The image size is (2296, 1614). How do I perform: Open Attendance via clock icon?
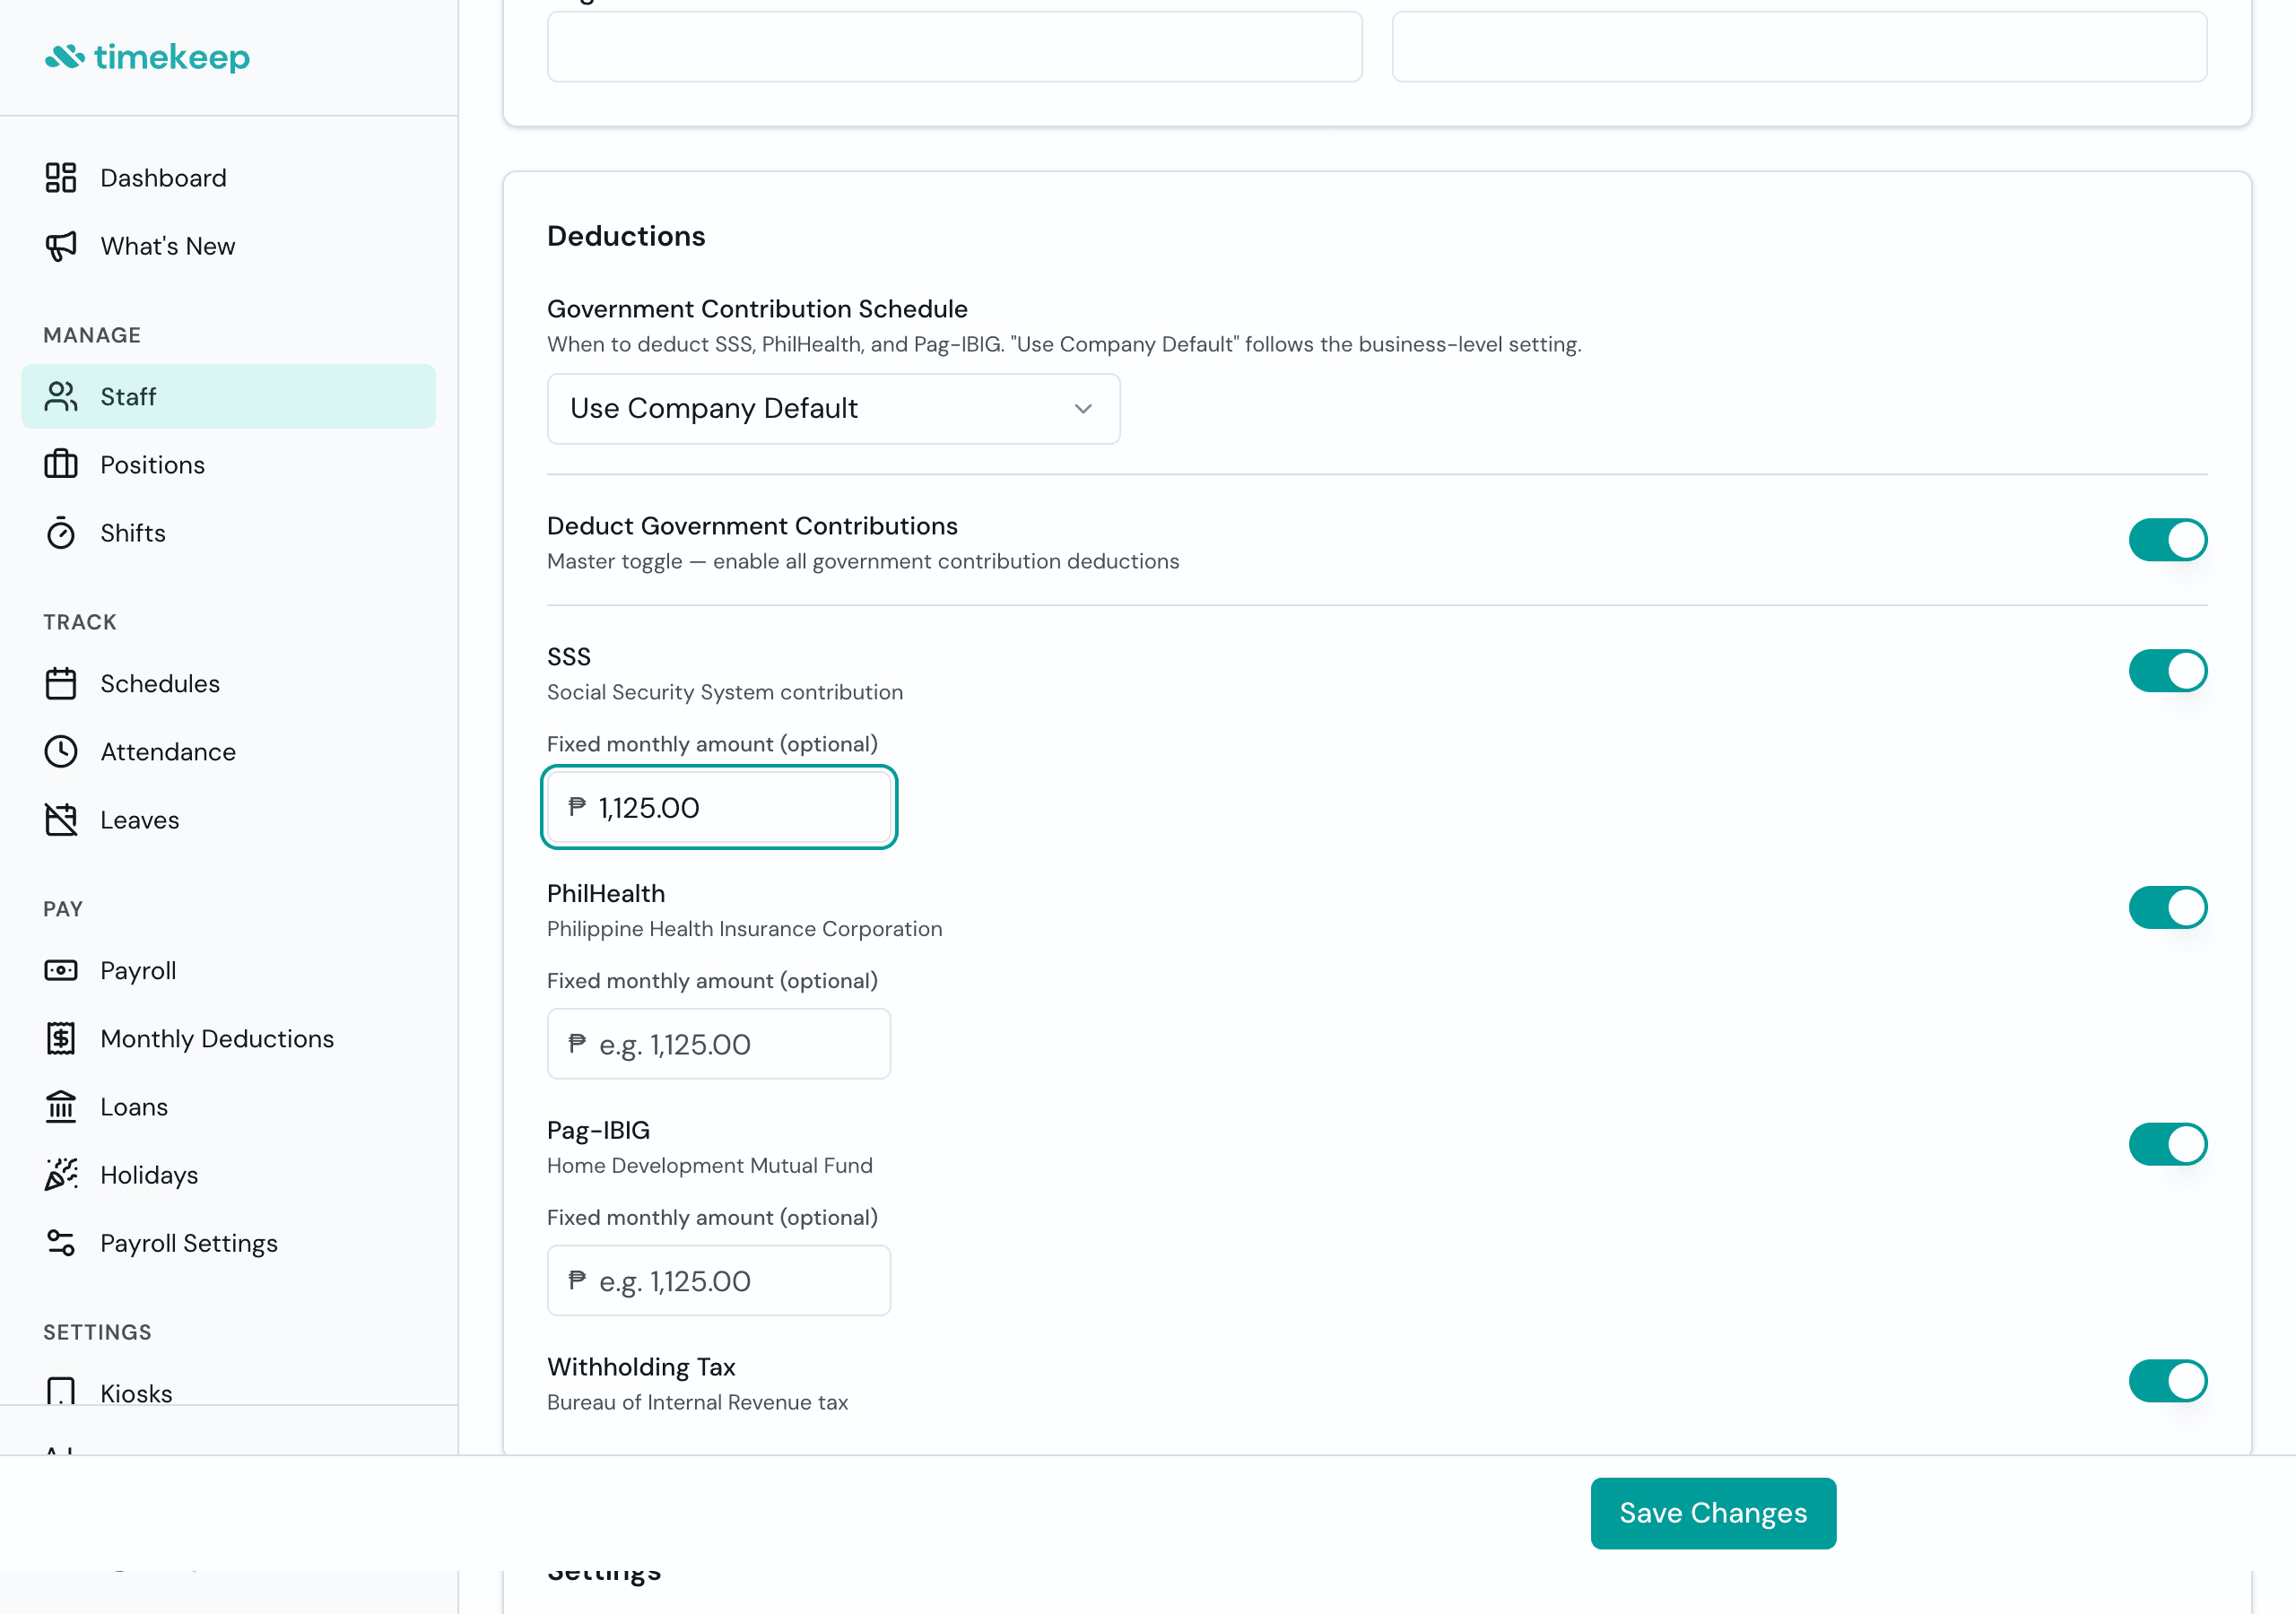61,752
